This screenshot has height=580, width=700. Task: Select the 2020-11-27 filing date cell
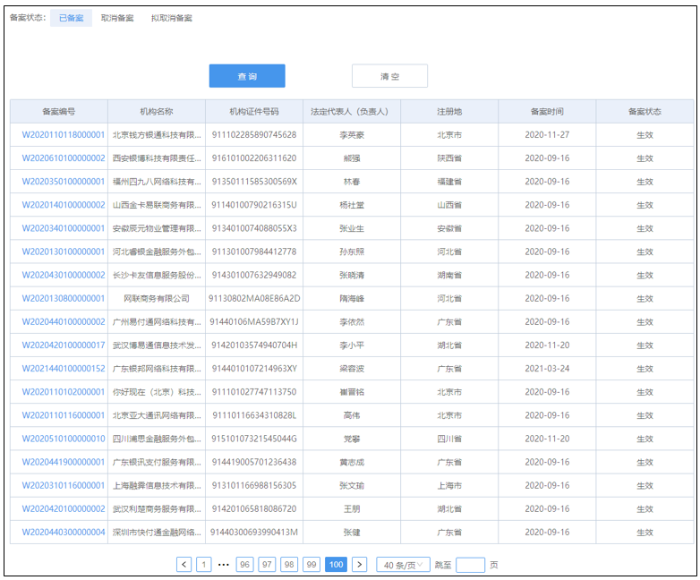click(x=547, y=135)
